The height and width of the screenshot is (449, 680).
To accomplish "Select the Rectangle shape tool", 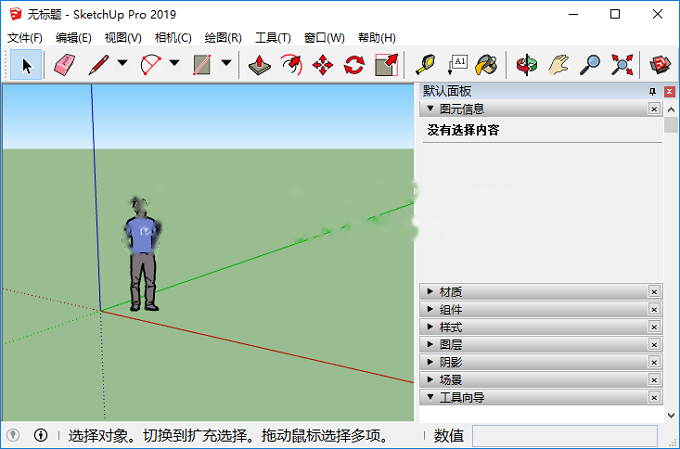I will click(x=202, y=65).
